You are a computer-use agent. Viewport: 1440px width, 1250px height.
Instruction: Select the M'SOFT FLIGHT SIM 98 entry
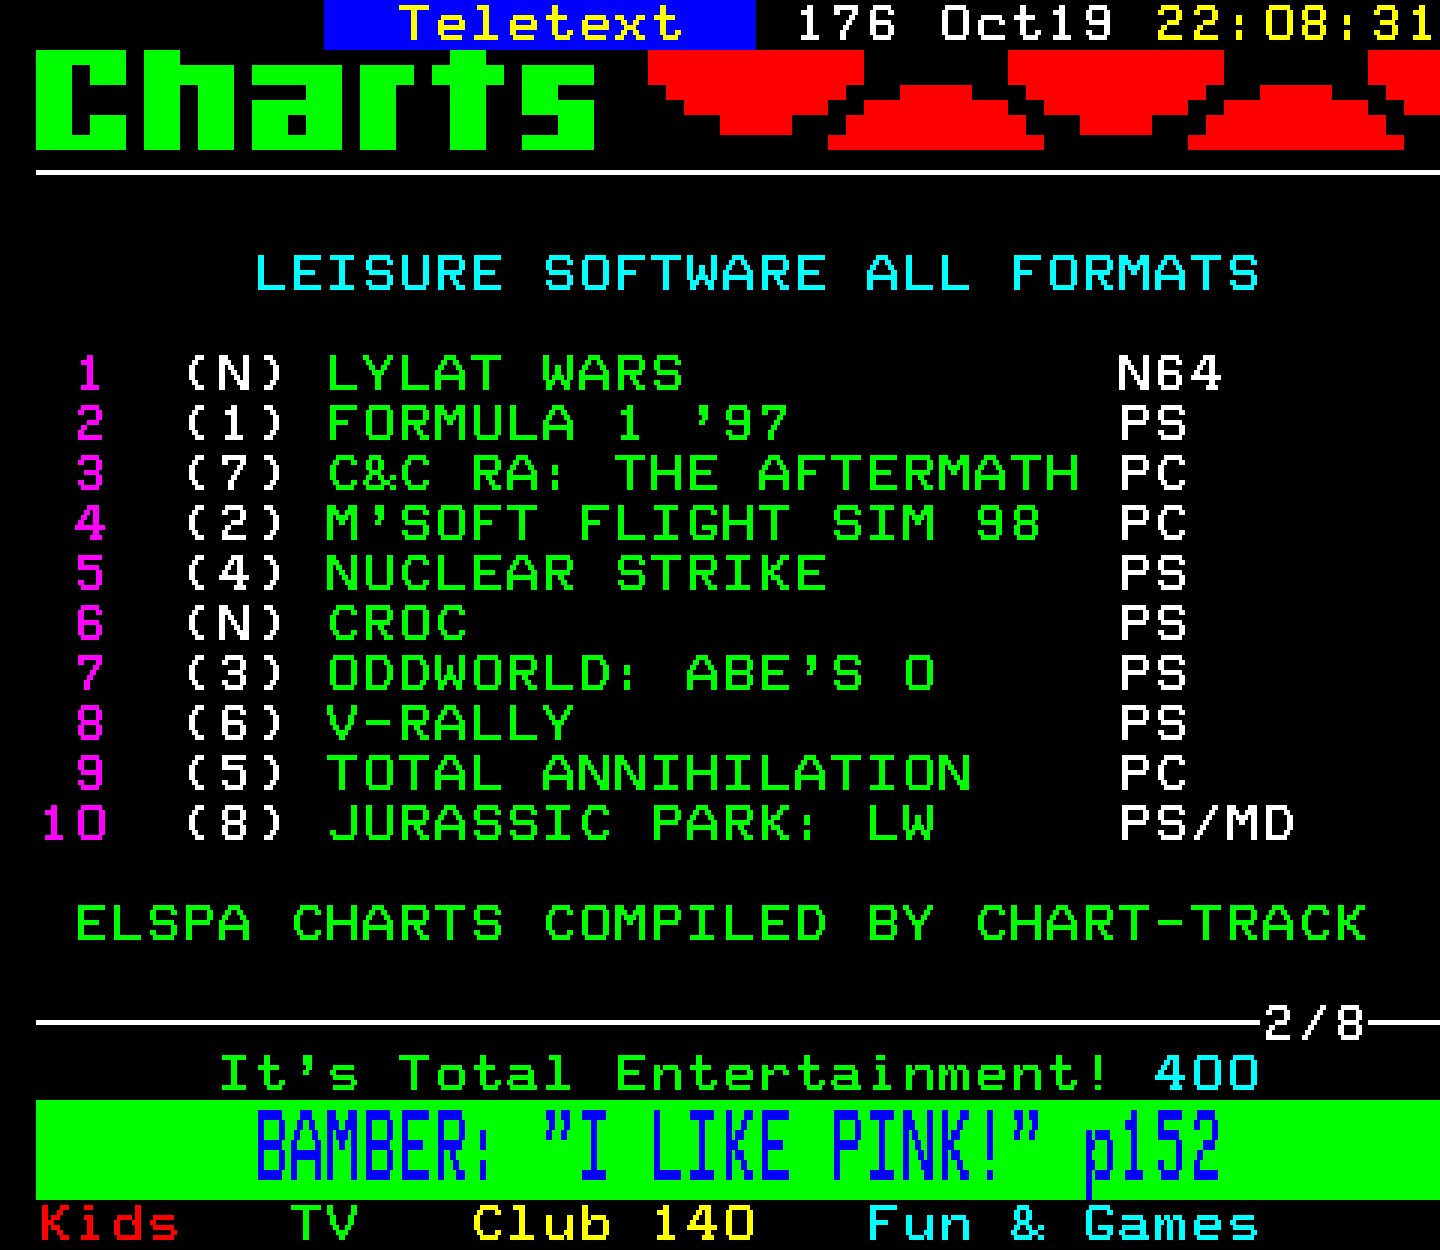pos(684,524)
